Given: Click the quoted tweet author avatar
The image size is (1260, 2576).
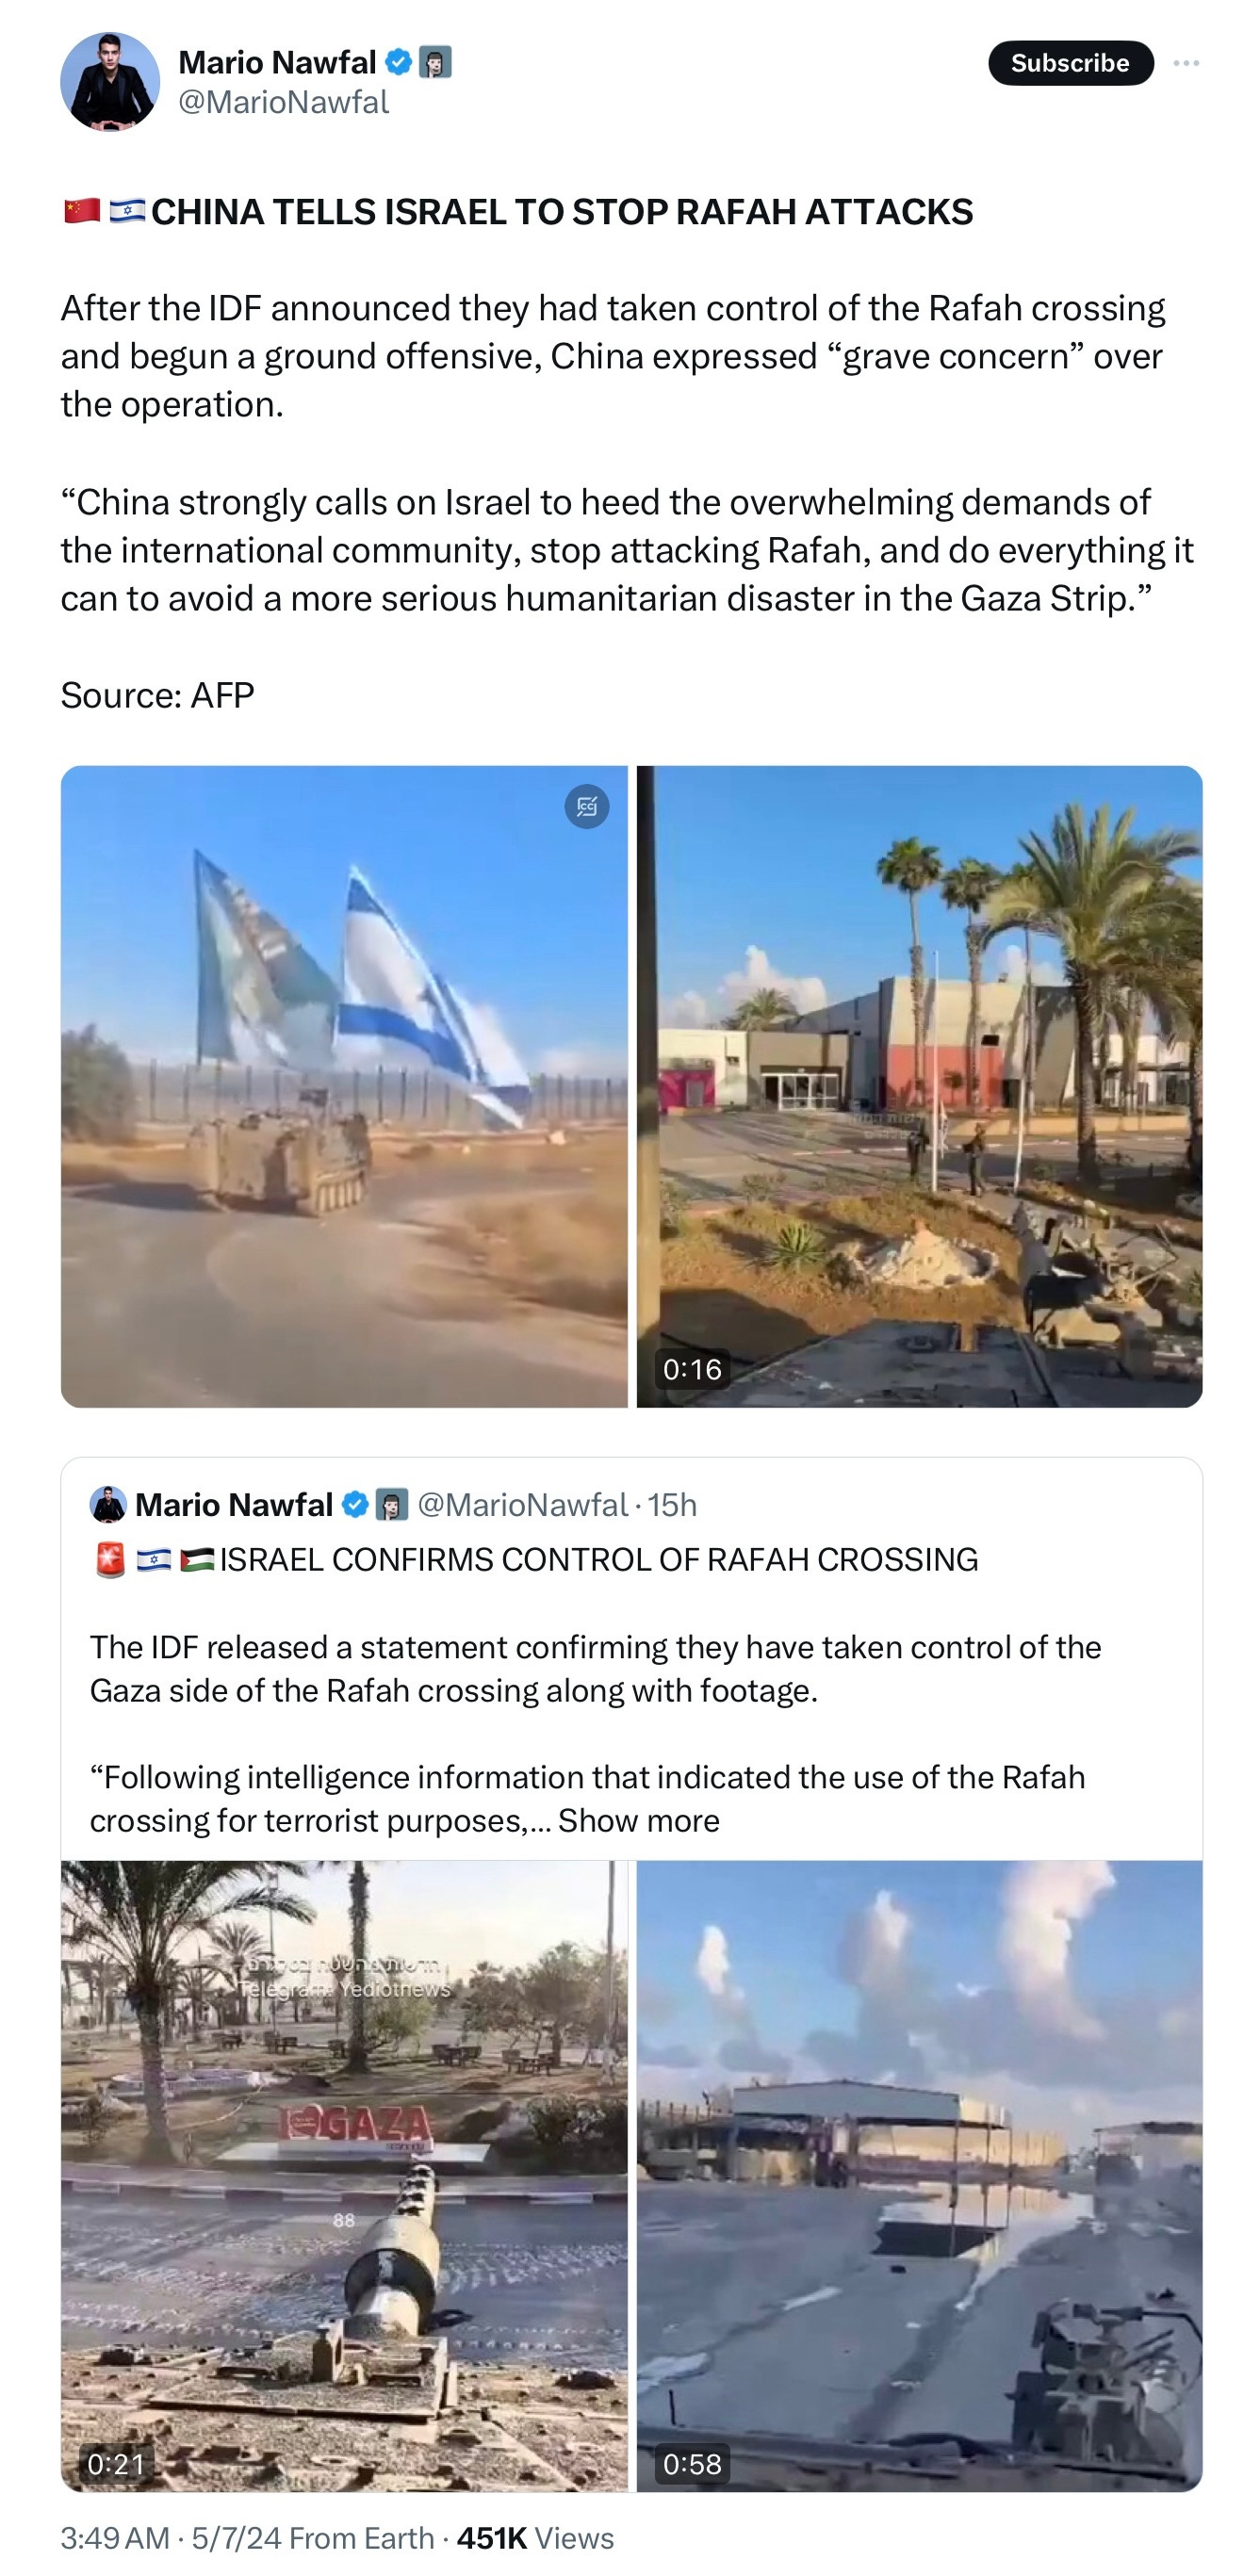Looking at the screenshot, I should (108, 1504).
